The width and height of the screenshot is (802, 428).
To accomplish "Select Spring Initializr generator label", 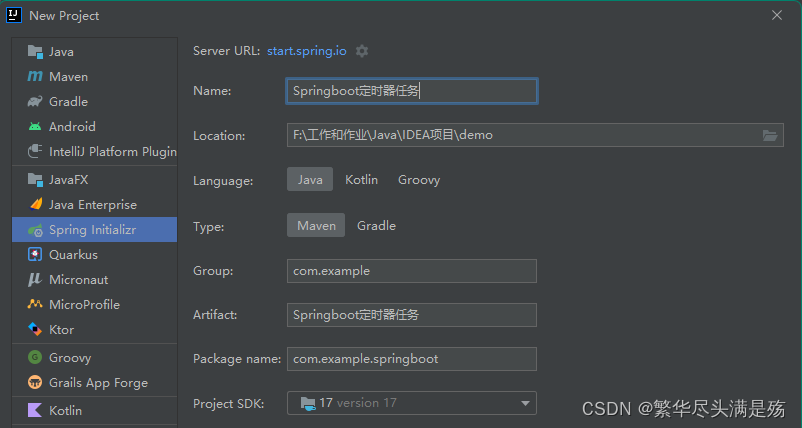I will [93, 230].
